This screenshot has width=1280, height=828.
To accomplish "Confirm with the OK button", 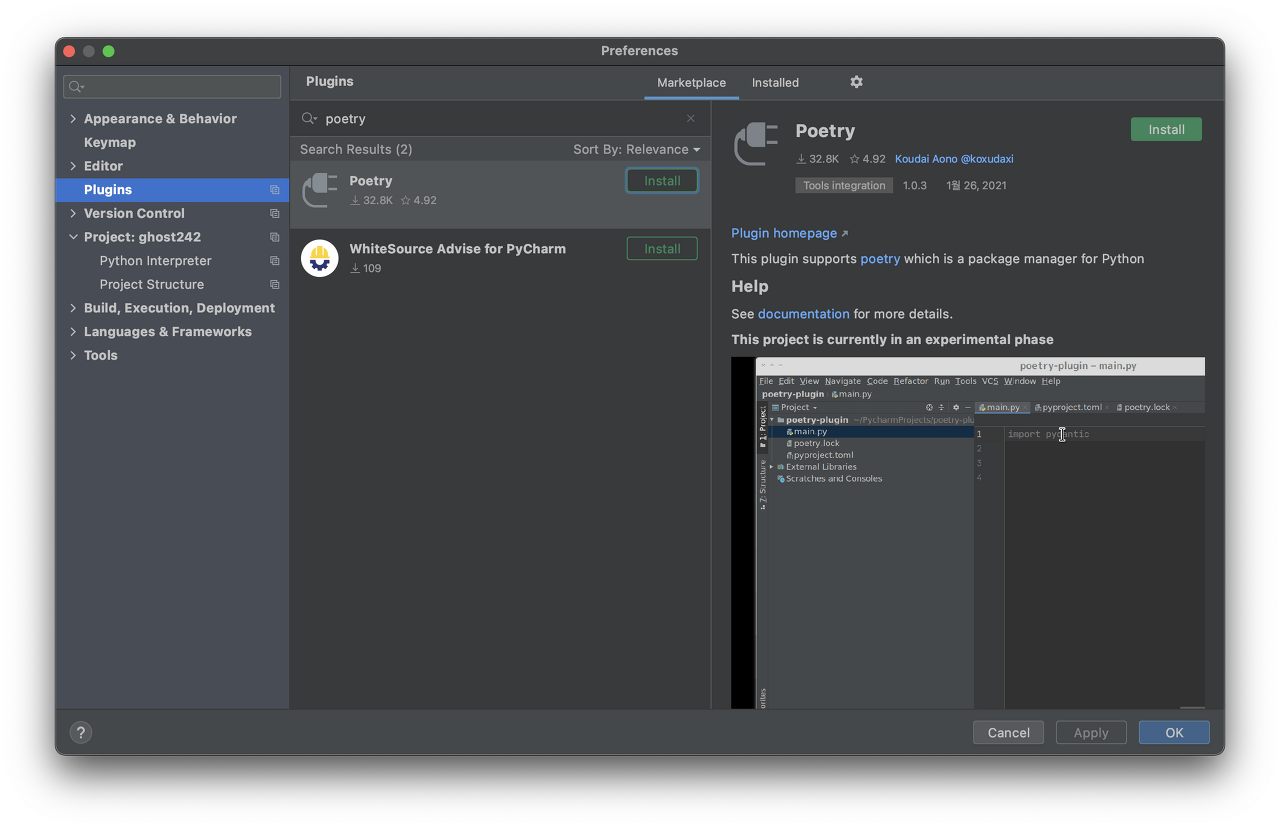I will tap(1174, 732).
